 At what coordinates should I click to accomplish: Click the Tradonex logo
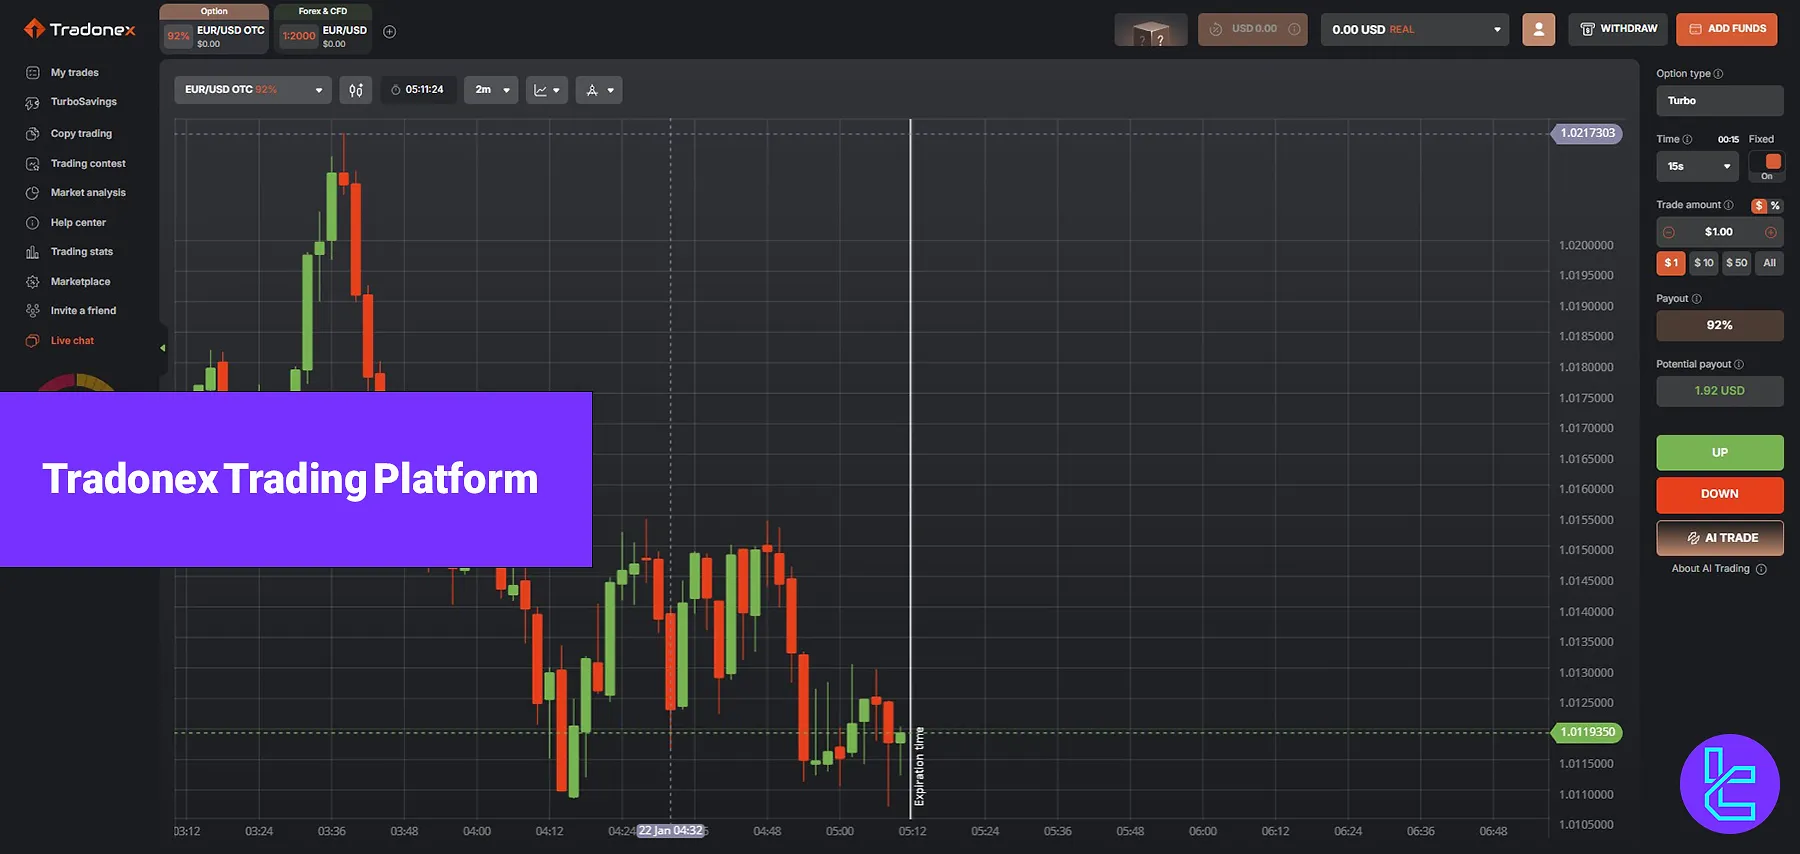(79, 29)
